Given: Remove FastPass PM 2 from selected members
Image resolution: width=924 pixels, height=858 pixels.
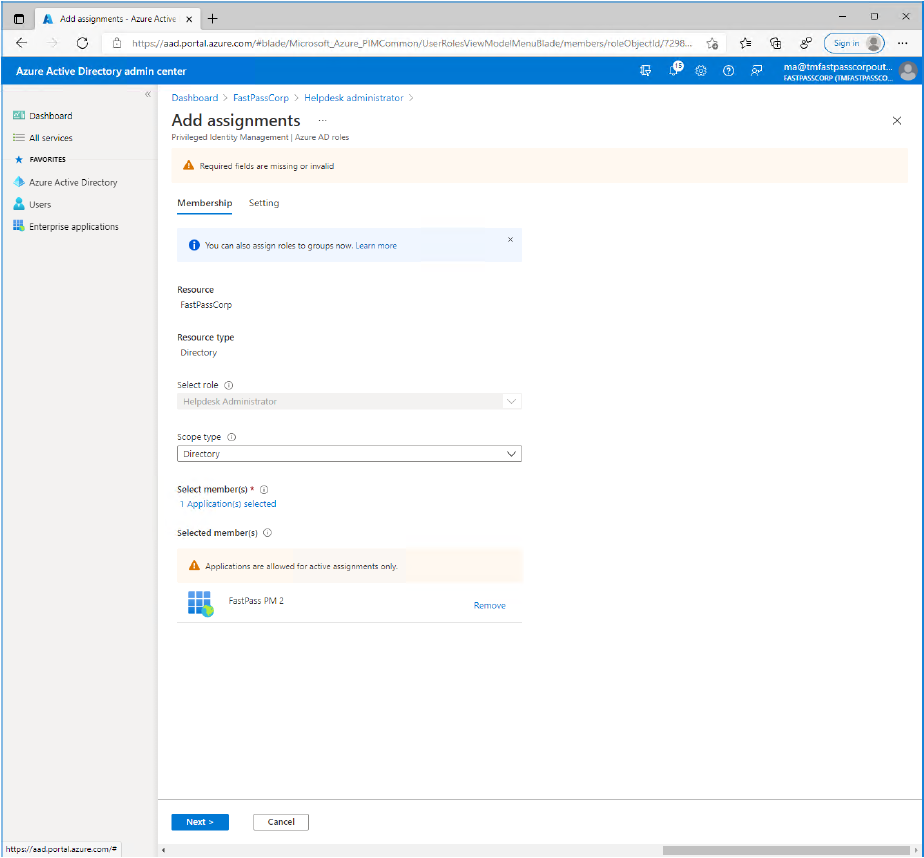Looking at the screenshot, I should coord(489,605).
